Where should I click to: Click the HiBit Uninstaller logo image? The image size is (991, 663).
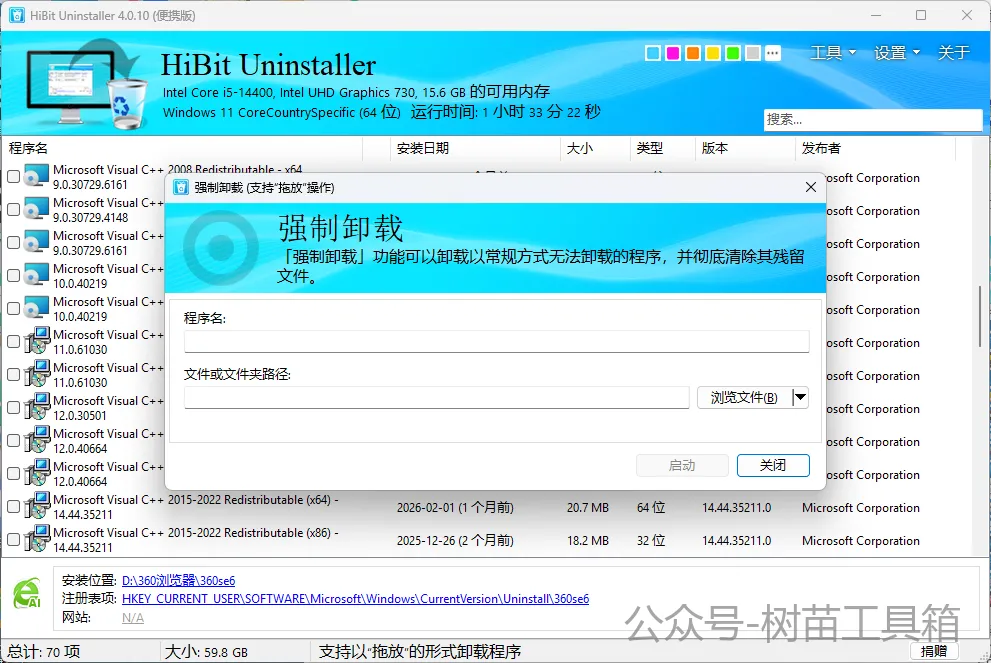(85, 85)
